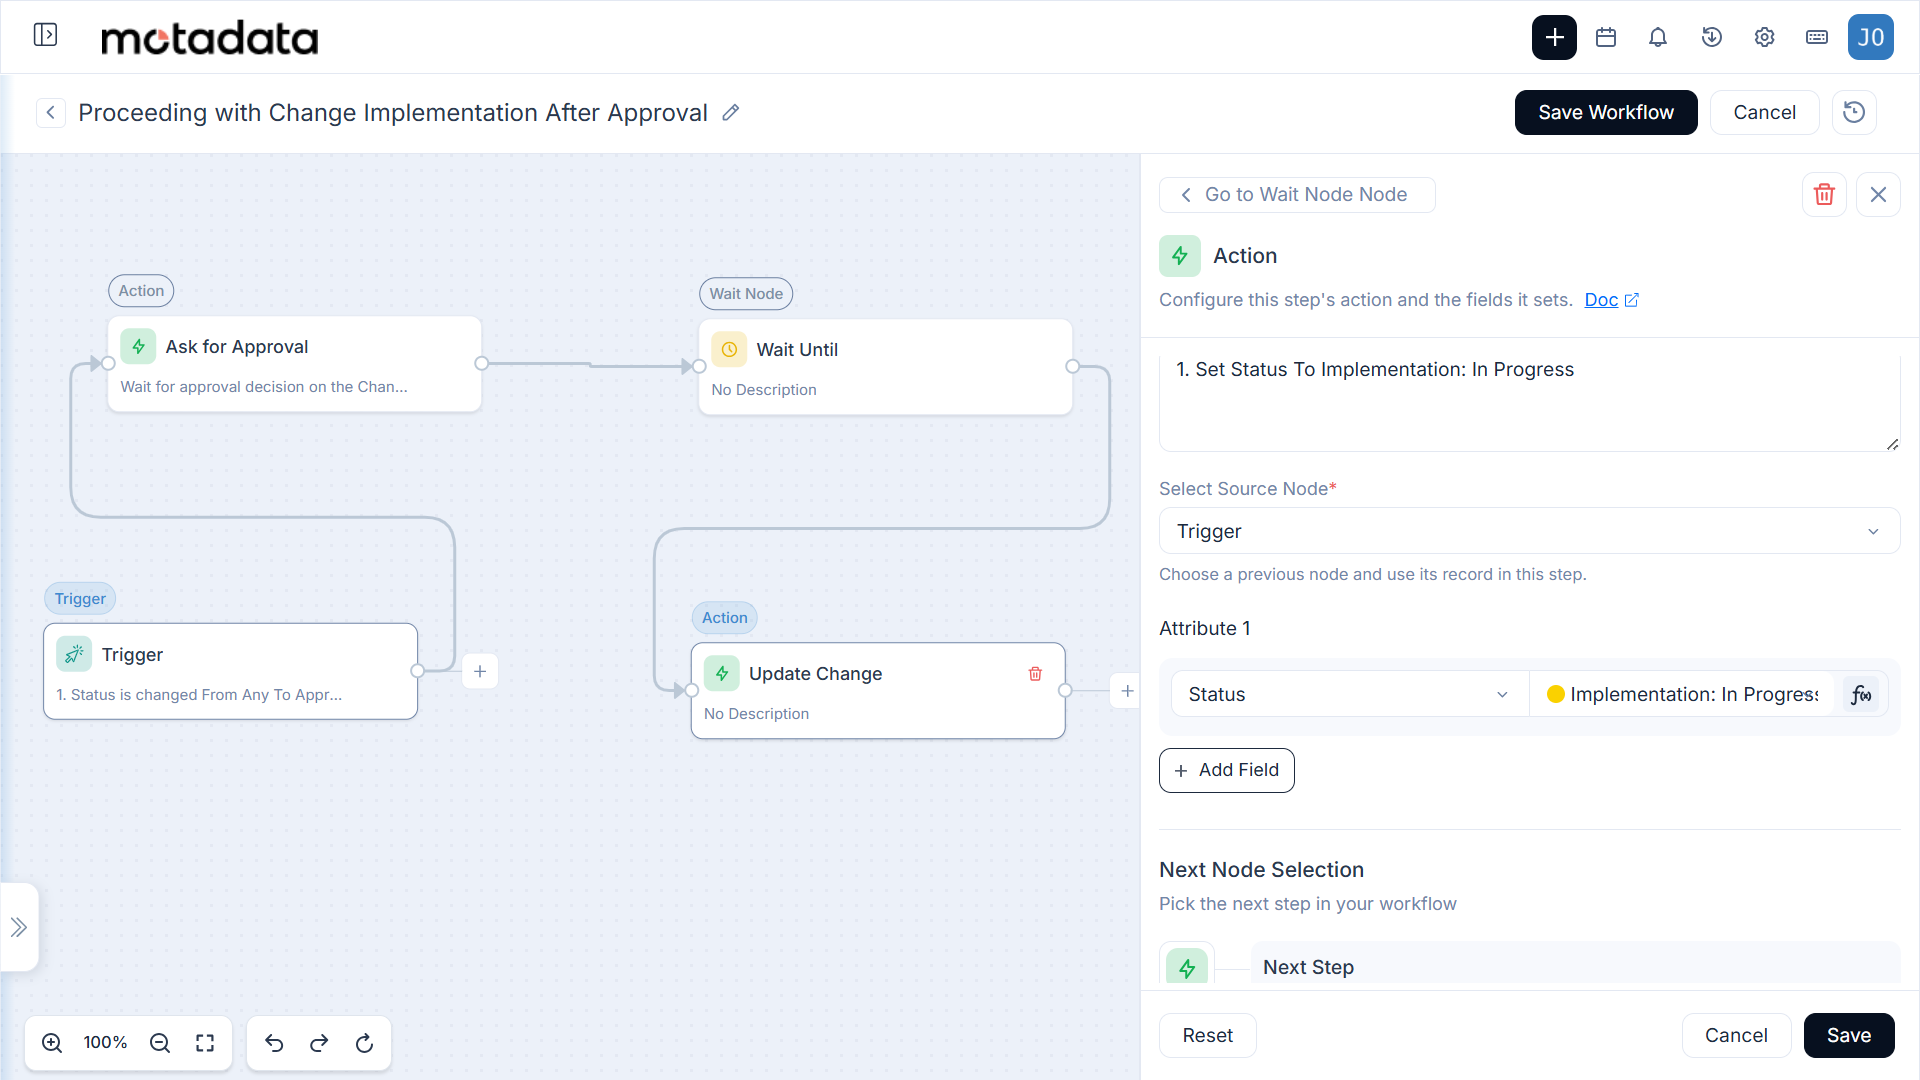Image resolution: width=1920 pixels, height=1080 pixels.
Task: Close the Action configuration panel
Action: coord(1878,194)
